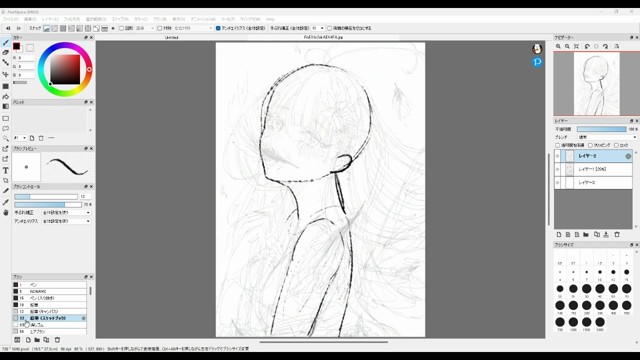This screenshot has height=360, width=640.
Task: Toggle the rightmost checkbox in top toolbar
Action: point(329,28)
